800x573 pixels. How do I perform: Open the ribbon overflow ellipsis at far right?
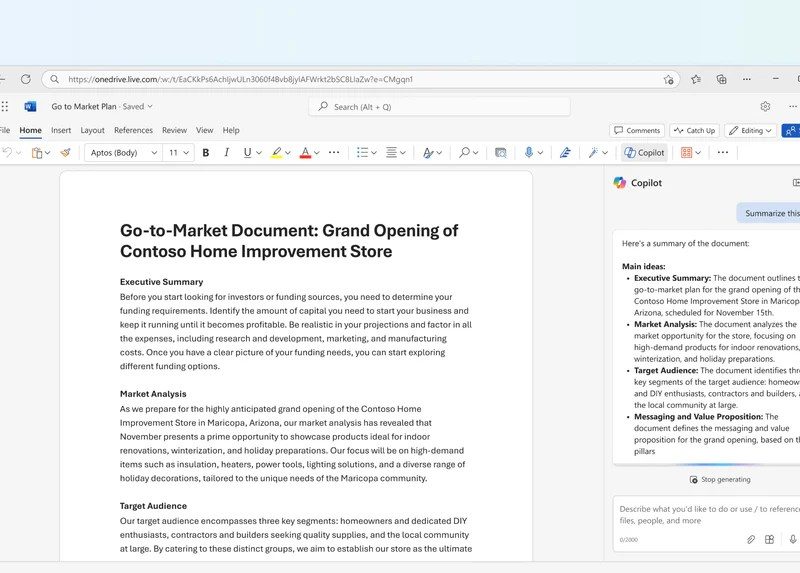pyautogui.click(x=723, y=152)
